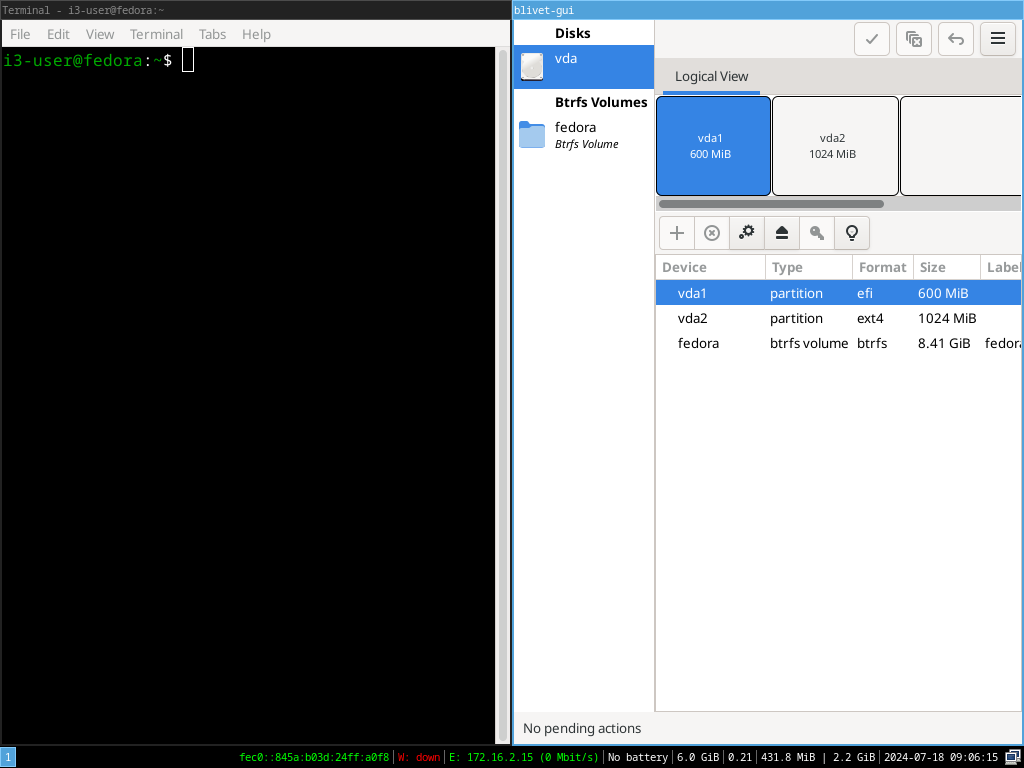Click the lightbulb information icon
The height and width of the screenshot is (768, 1024).
click(852, 233)
